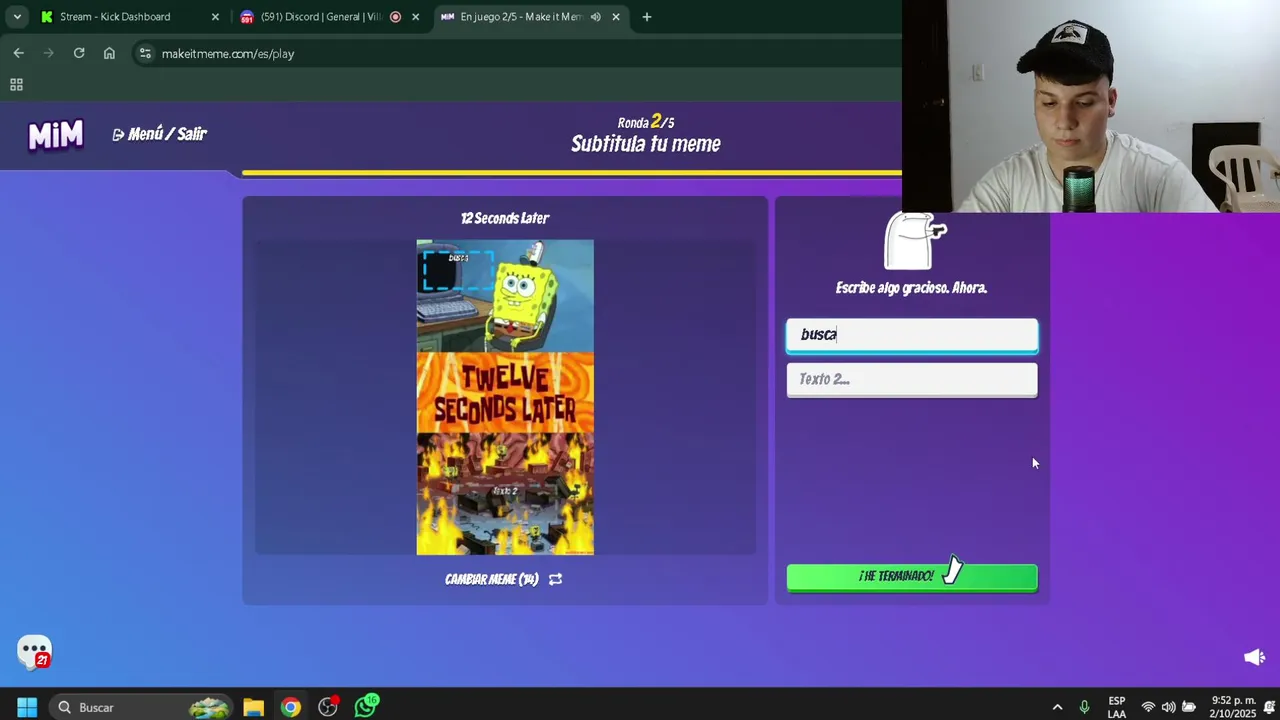The image size is (1280, 720).
Task: Click the 'Subtitula tu meme' heading
Action: click(646, 144)
